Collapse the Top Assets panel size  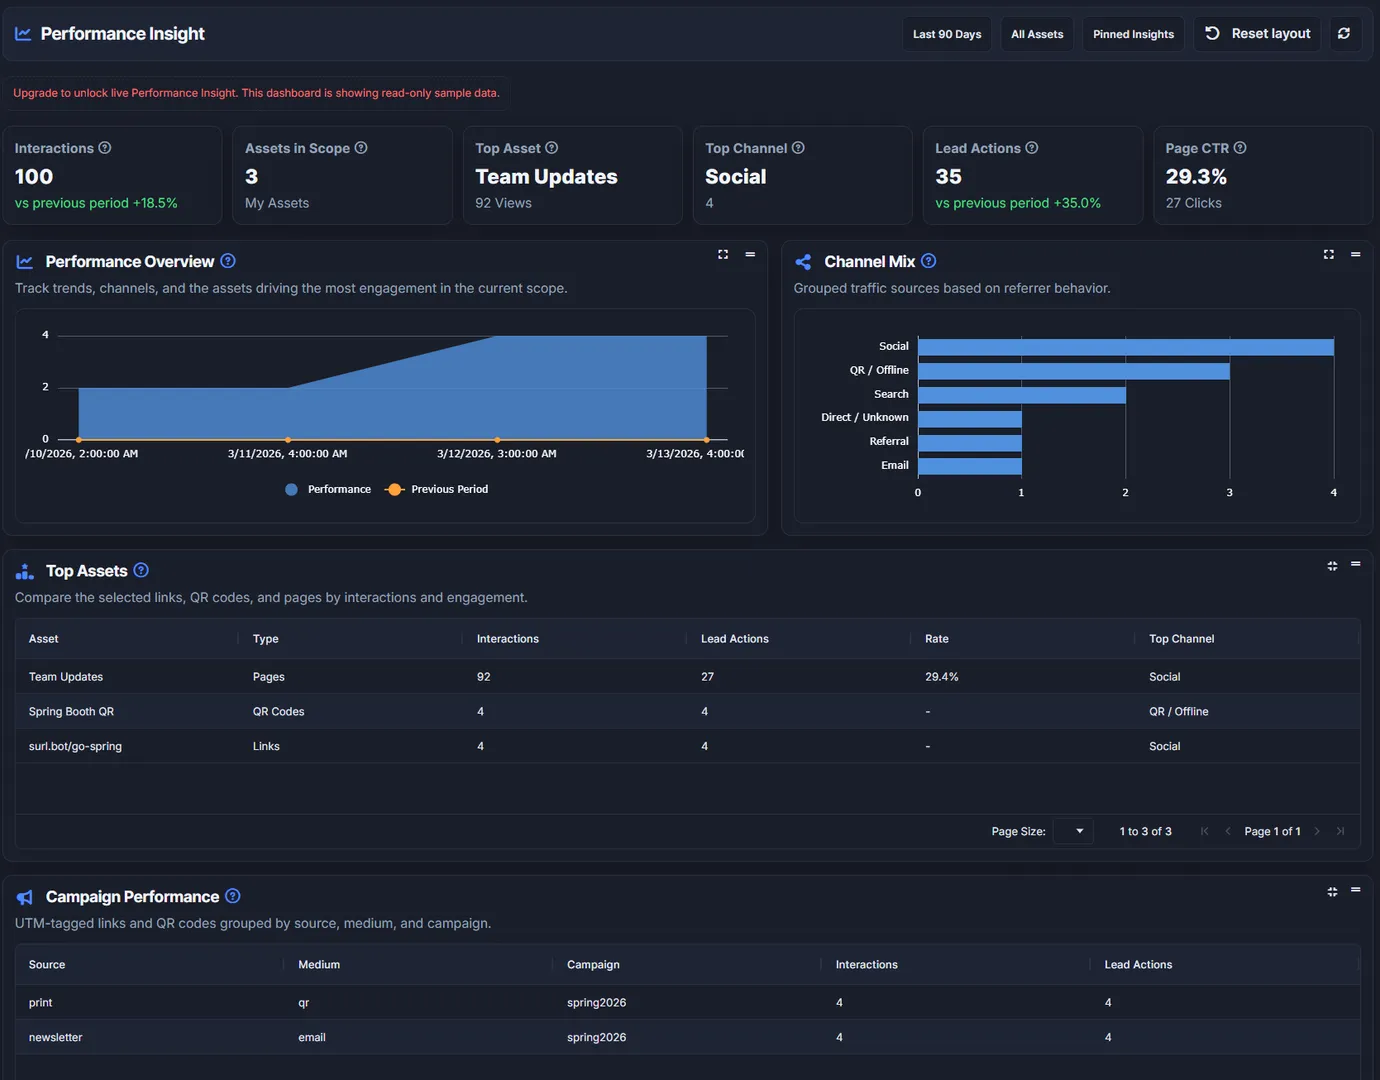point(1332,566)
